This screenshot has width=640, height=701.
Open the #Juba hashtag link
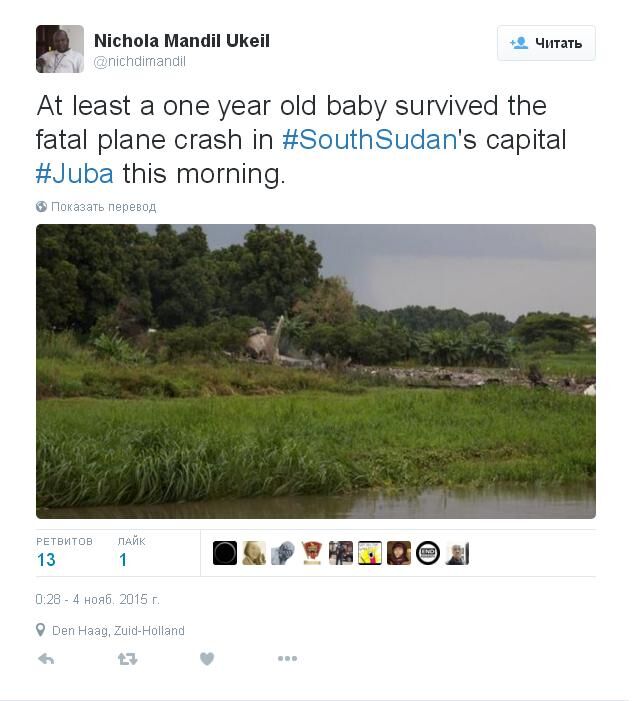click(x=75, y=173)
